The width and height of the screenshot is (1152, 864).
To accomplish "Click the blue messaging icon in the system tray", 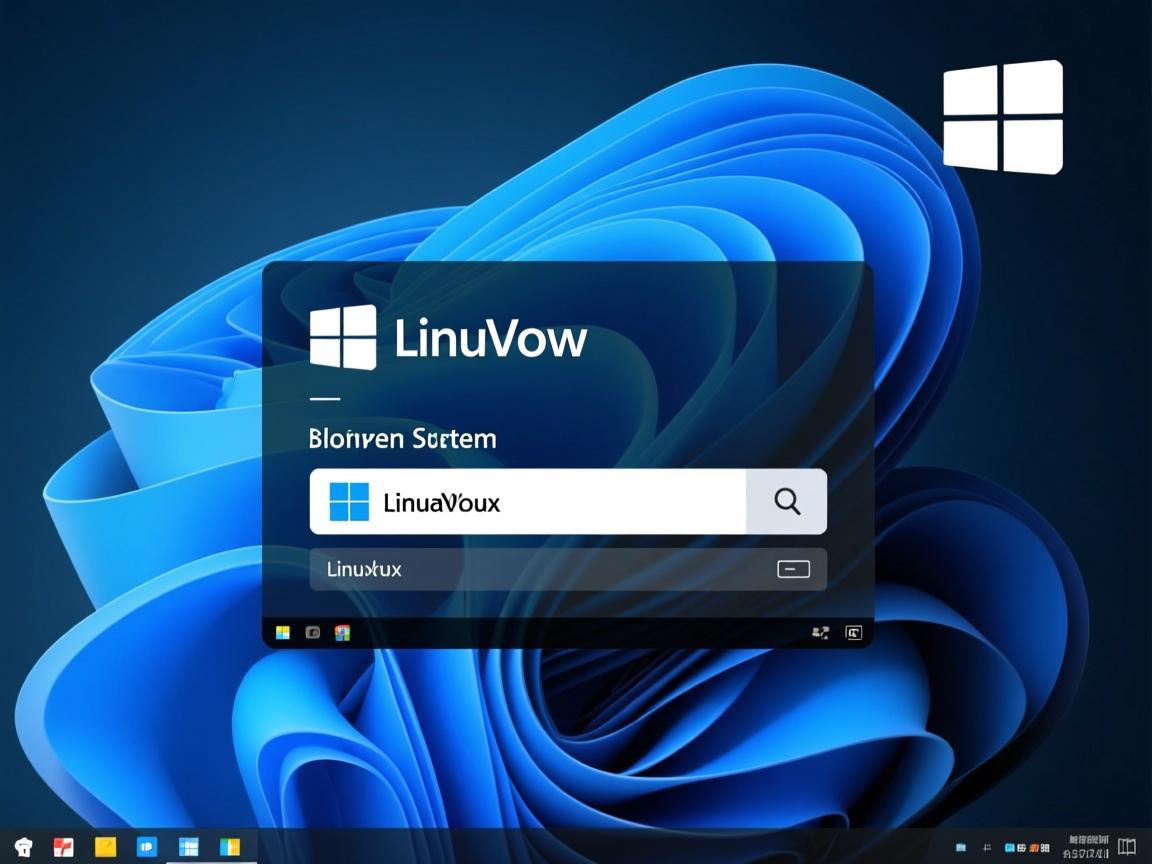I will [1009, 848].
